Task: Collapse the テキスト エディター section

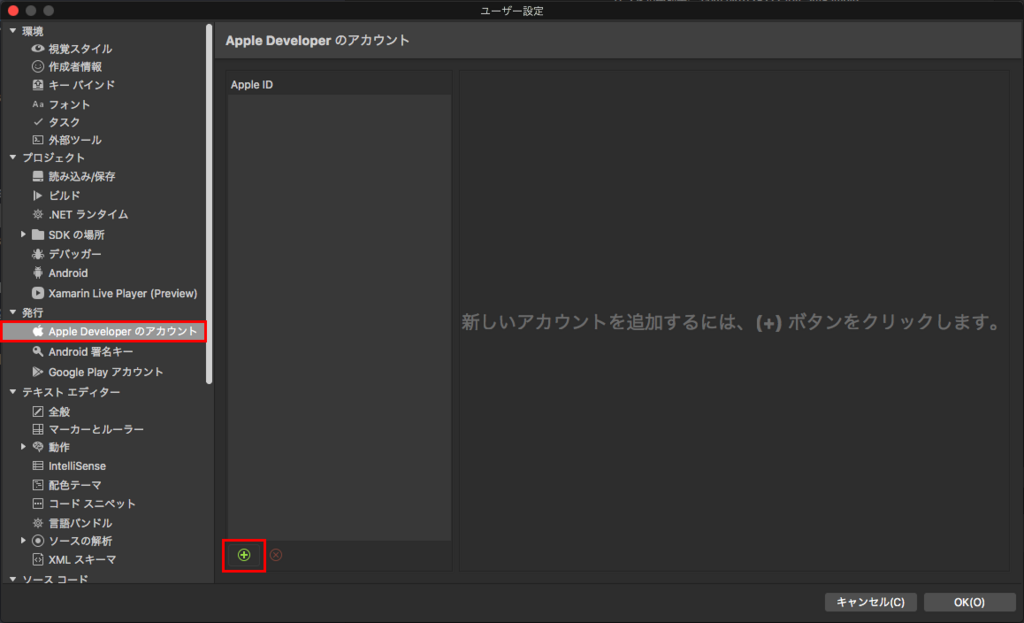Action: tap(13, 392)
